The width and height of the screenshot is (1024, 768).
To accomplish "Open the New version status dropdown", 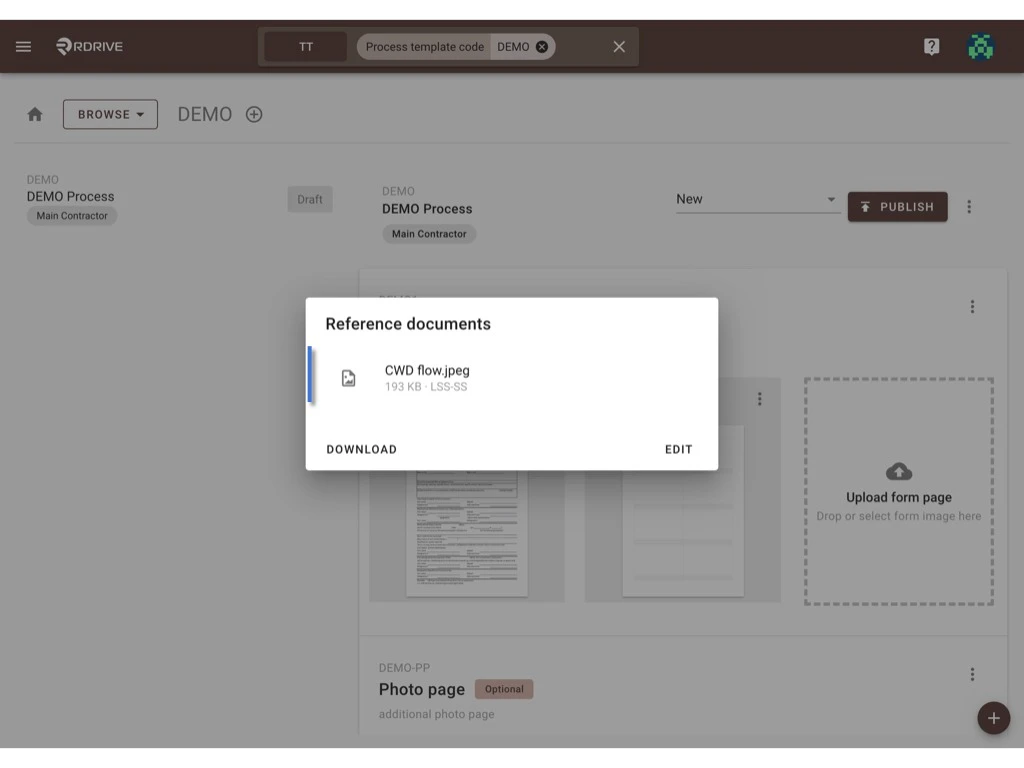I will tap(757, 199).
